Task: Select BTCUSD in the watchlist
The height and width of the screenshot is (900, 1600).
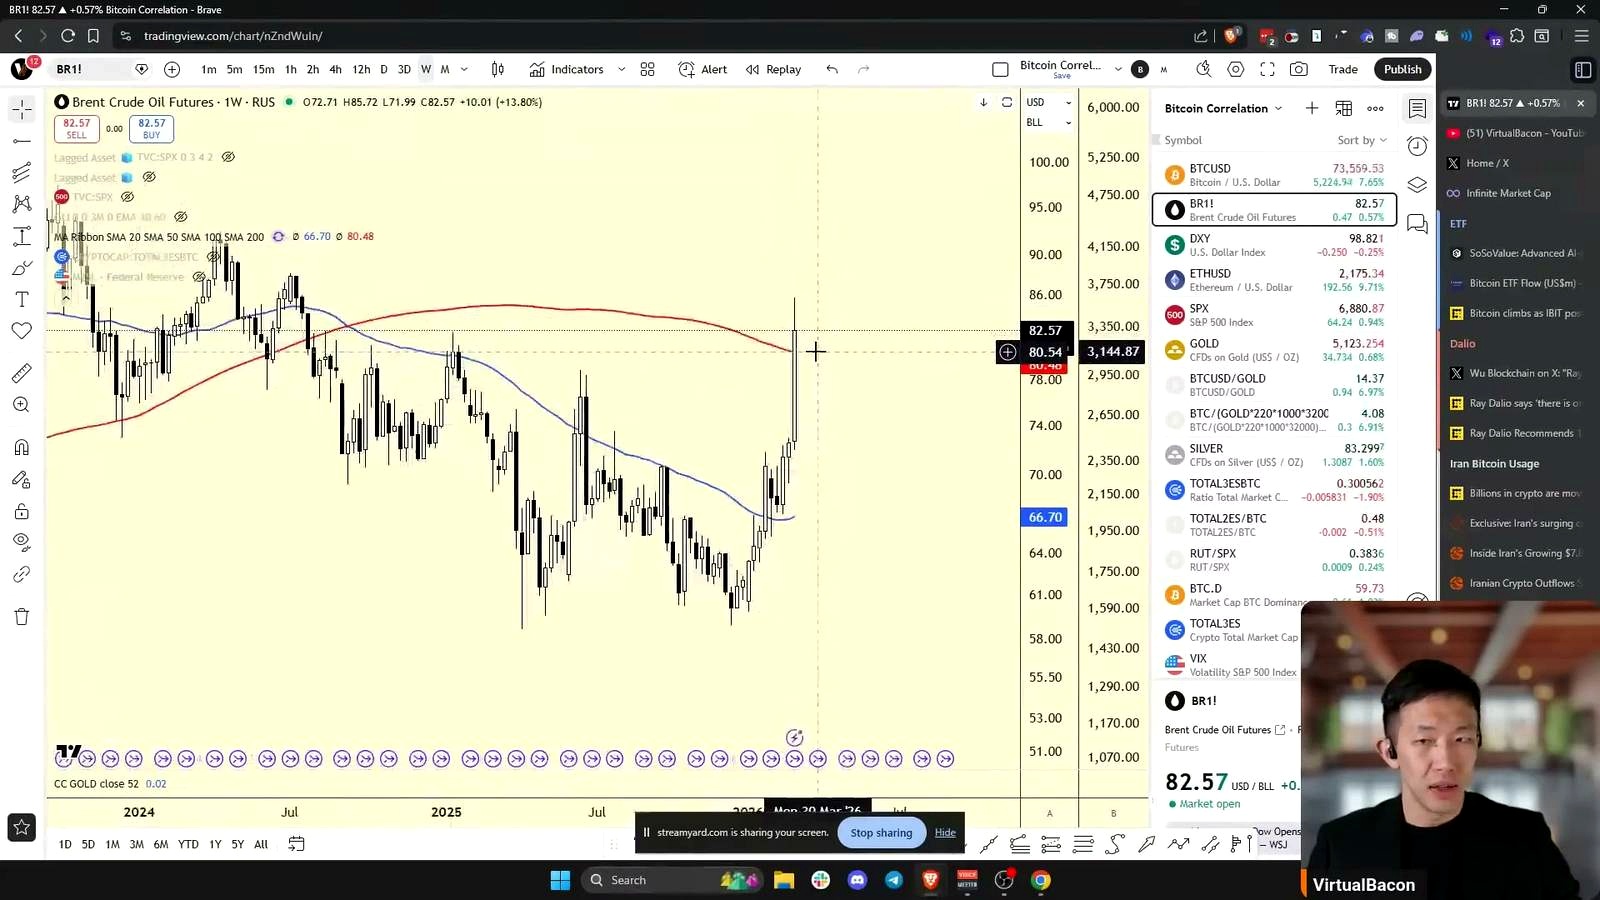Action: [x=1274, y=175]
